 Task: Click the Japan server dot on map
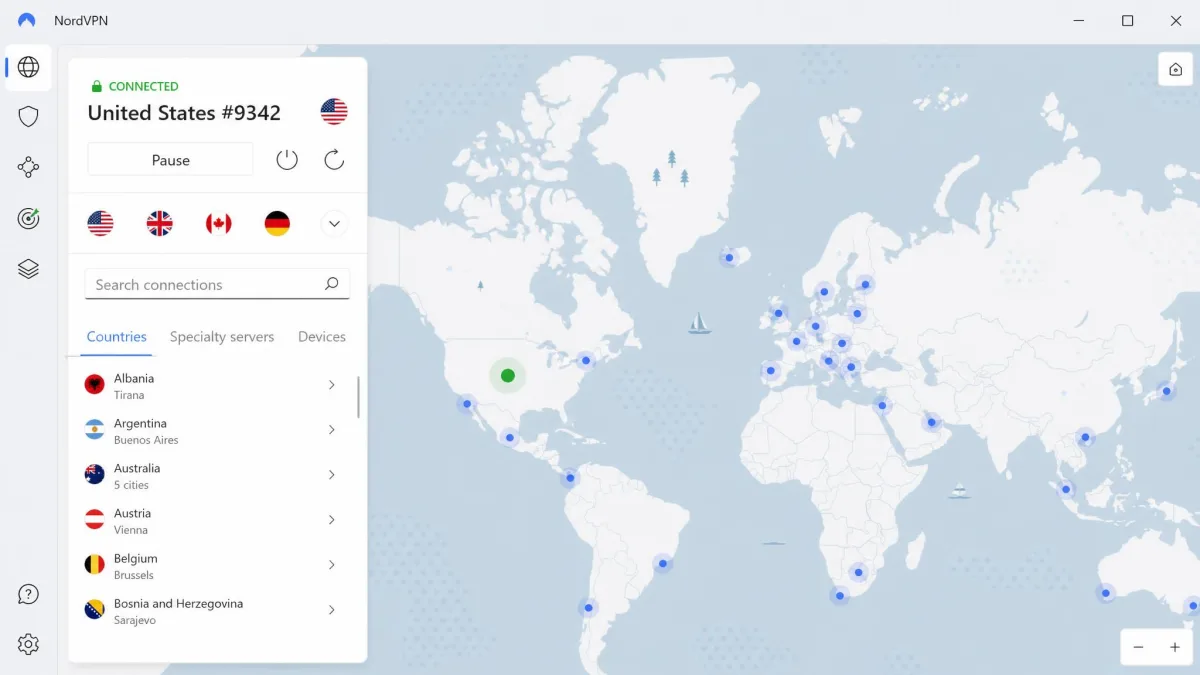point(1166,391)
